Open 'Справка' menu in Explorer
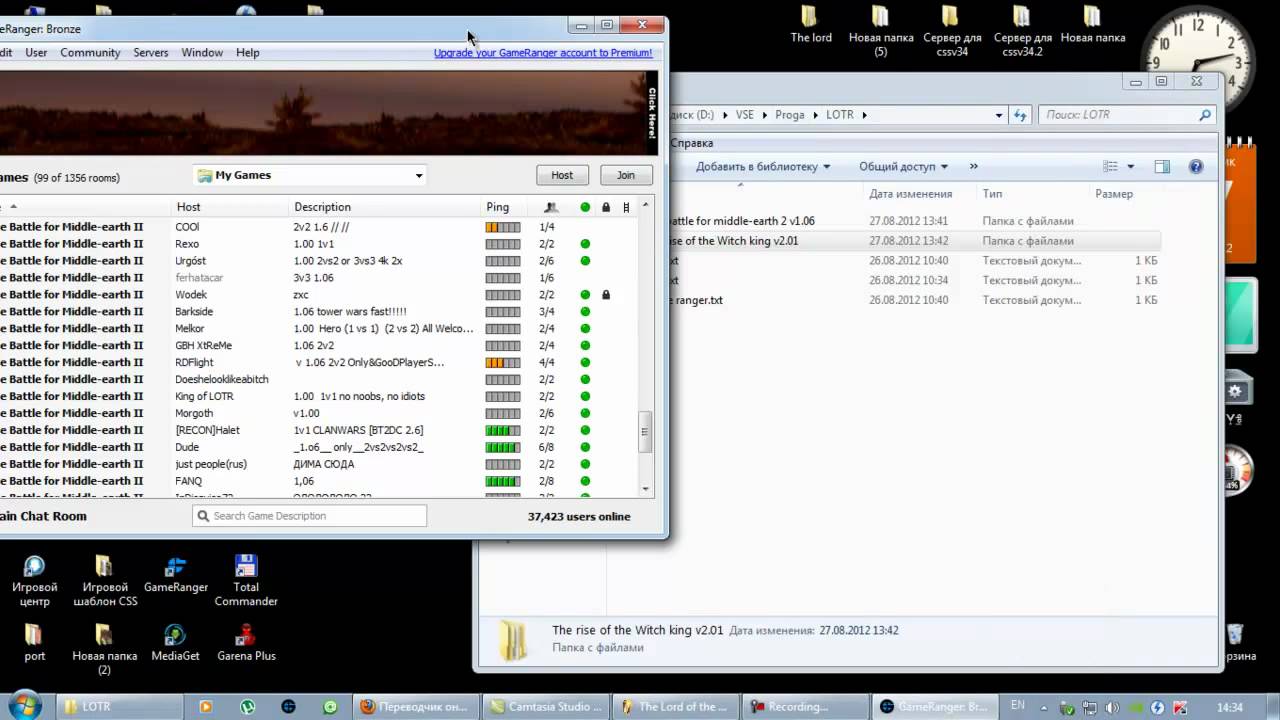Image resolution: width=1280 pixels, height=720 pixels. point(692,143)
